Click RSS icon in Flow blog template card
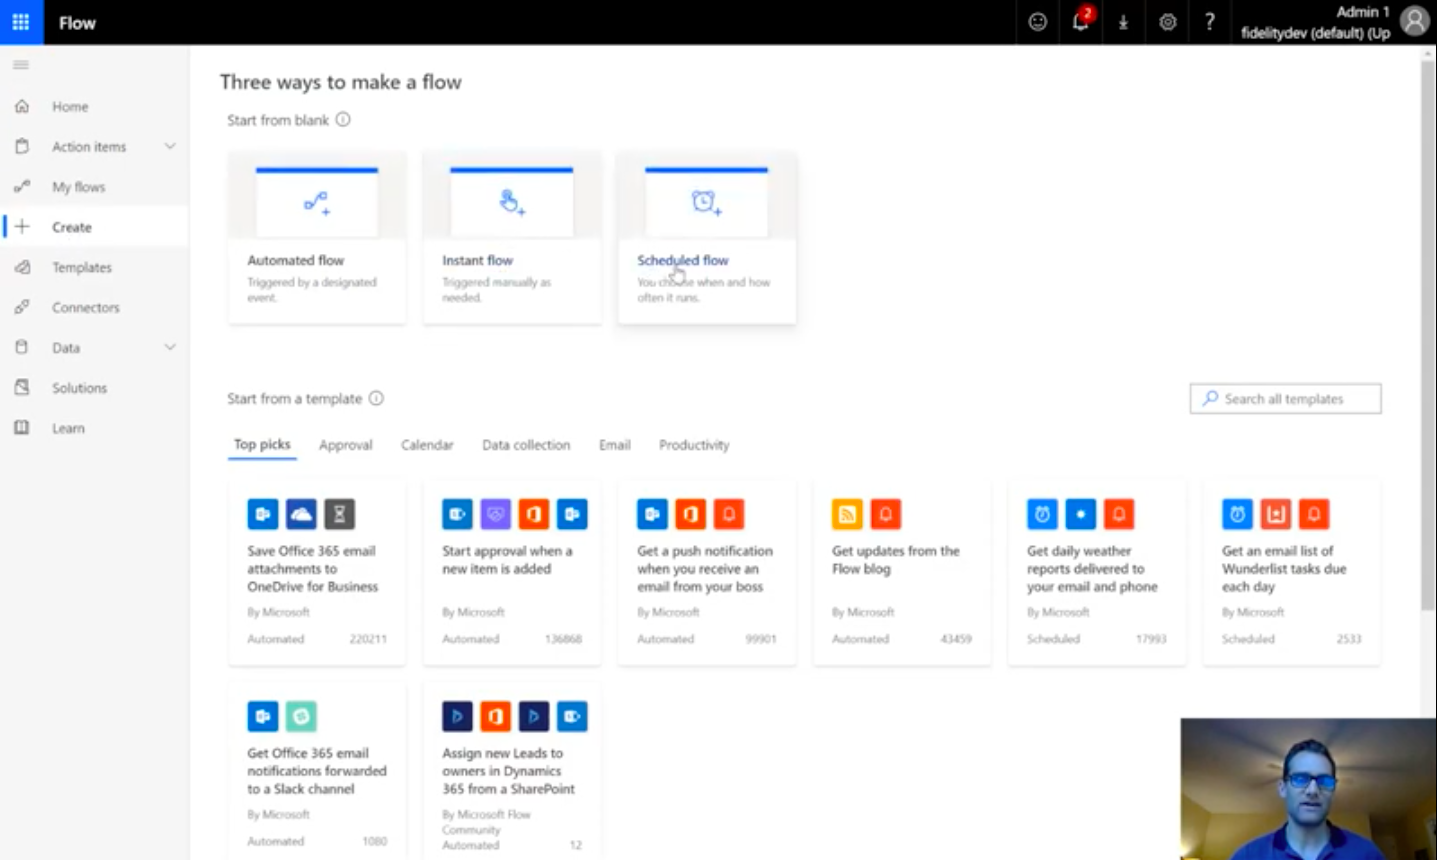Viewport: 1437px width, 860px height. tap(847, 514)
